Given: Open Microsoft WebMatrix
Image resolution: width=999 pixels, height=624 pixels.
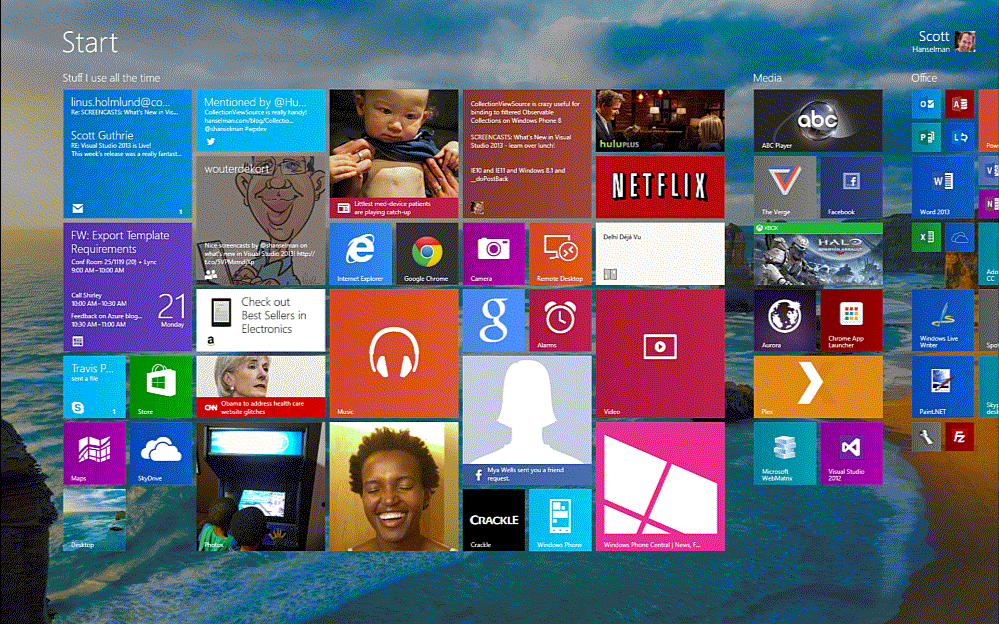Looking at the screenshot, I should (785, 453).
